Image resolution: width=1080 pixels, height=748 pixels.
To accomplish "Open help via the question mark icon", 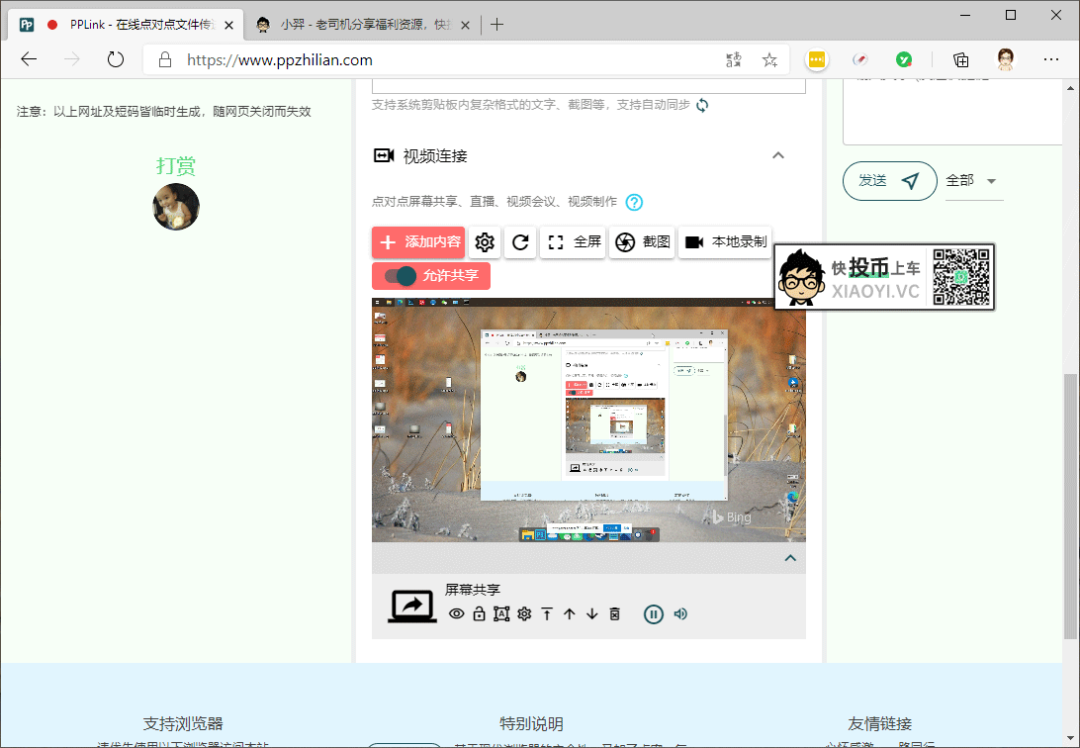I will coord(634,202).
